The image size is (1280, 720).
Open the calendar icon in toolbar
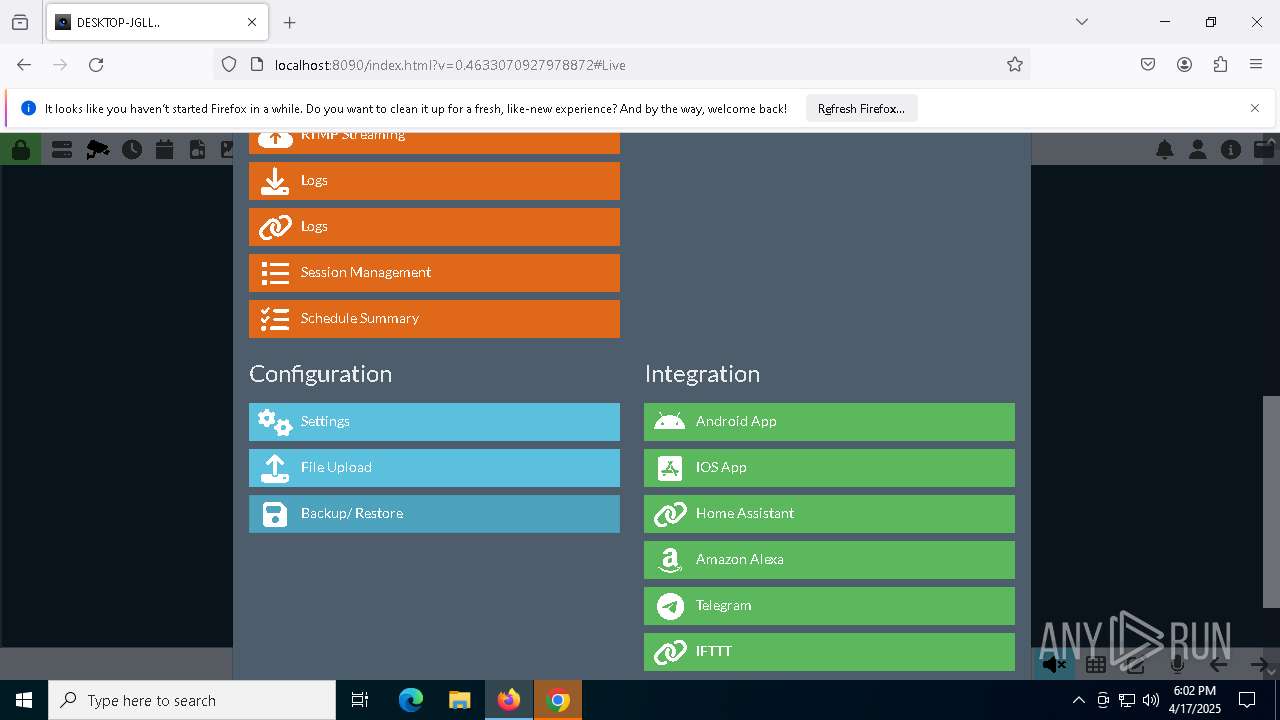pos(165,150)
